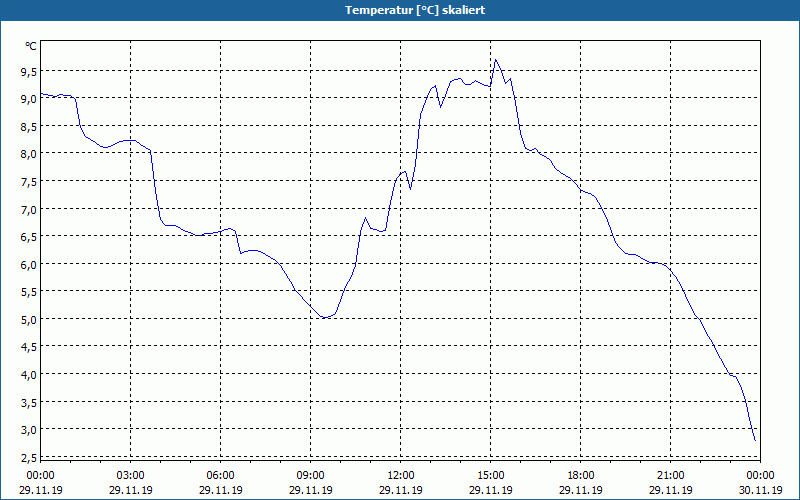Click the 2,5 temperature axis label
This screenshot has width=800, height=500.
[x=29, y=458]
